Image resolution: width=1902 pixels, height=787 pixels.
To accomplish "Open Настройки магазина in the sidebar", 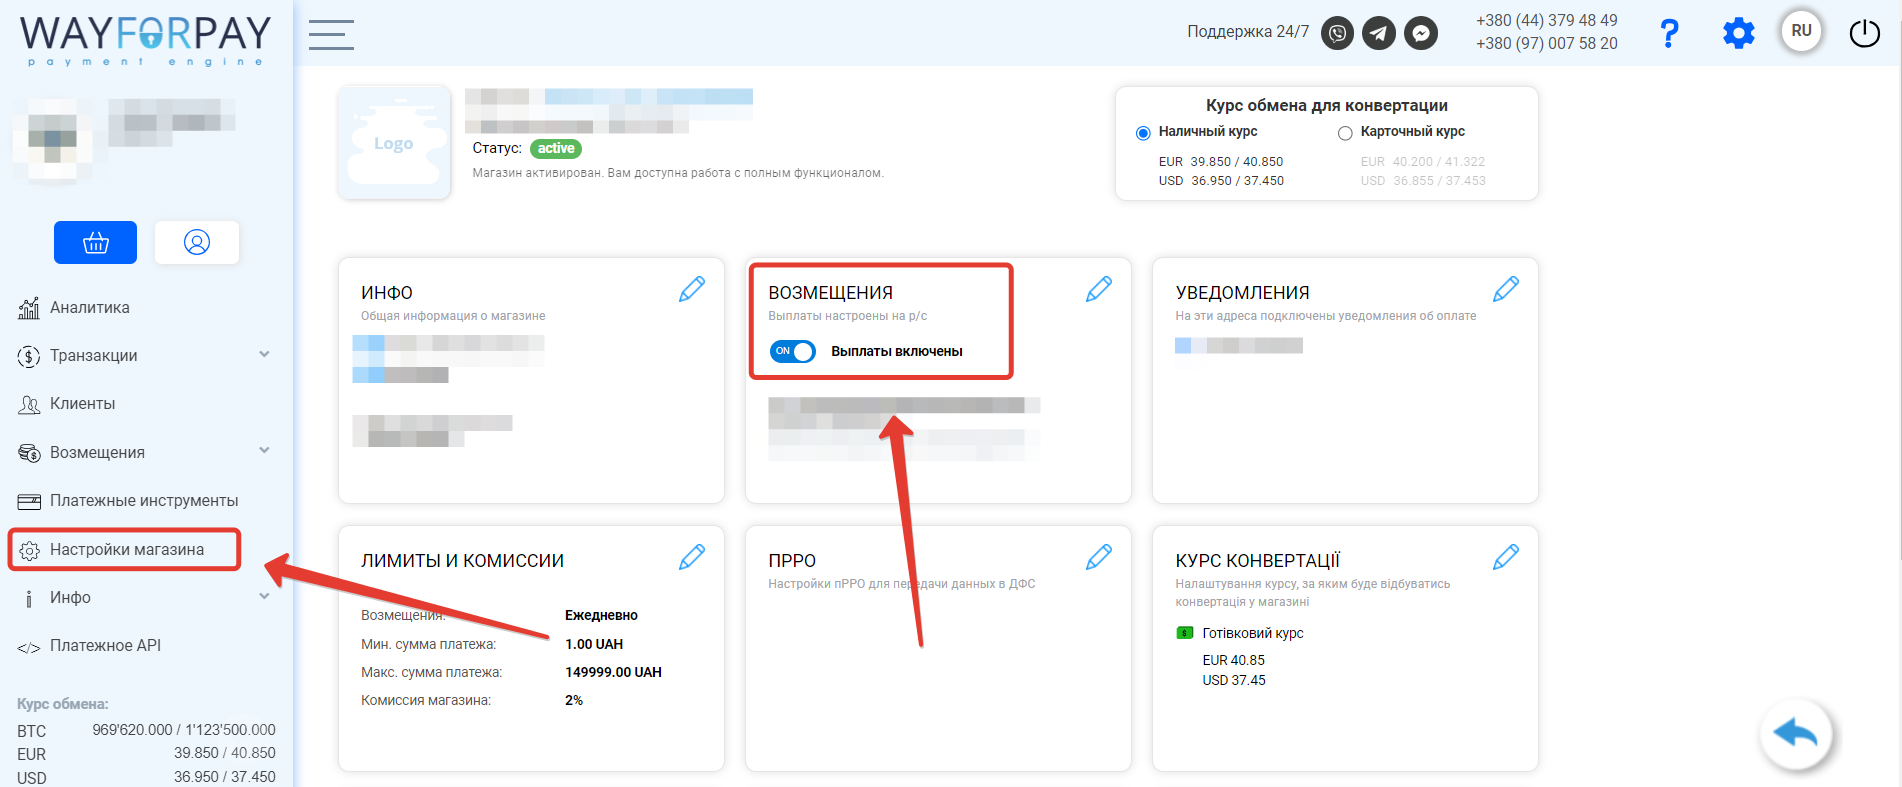I will pyautogui.click(x=126, y=549).
